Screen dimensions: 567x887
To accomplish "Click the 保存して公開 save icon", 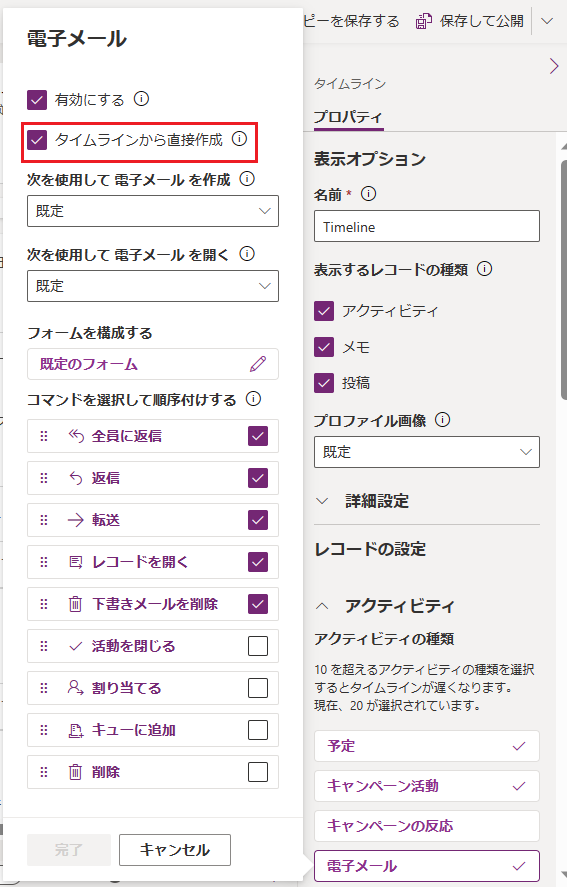I will click(x=424, y=21).
